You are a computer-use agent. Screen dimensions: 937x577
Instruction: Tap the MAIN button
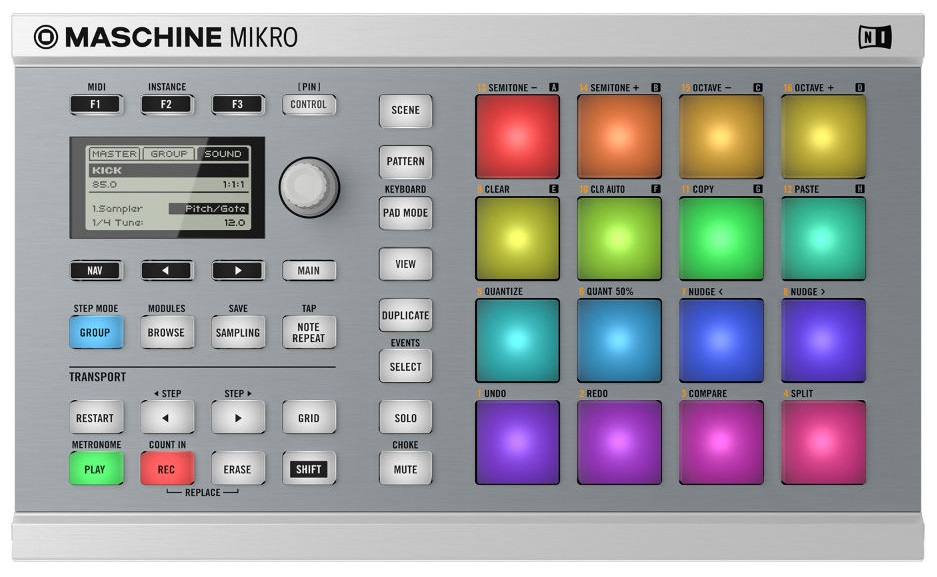308,271
